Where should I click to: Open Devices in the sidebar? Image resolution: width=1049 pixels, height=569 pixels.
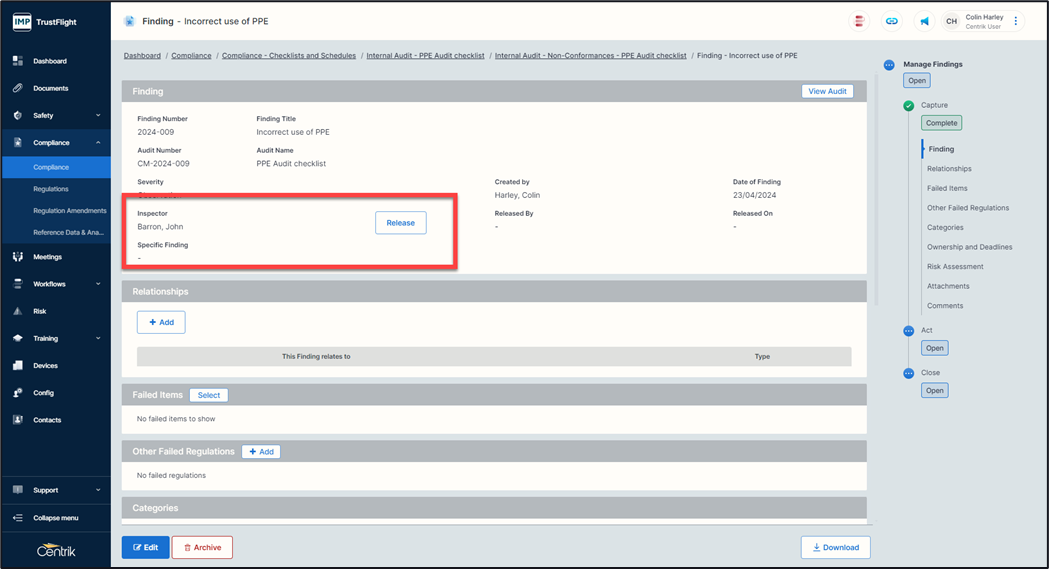[45, 366]
